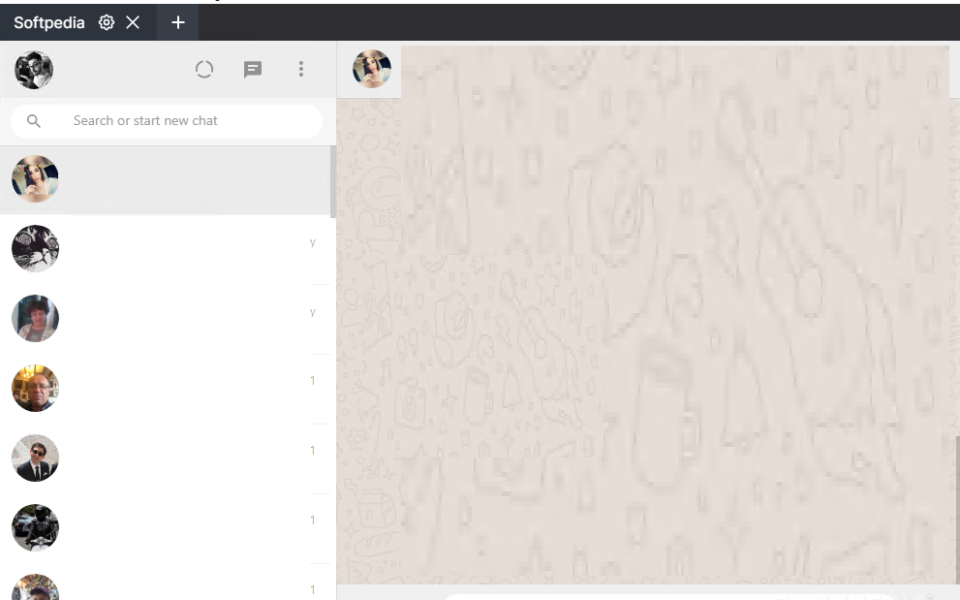This screenshot has height=600, width=960.
Task: Open the three-dot menu in sidebar header
Action: (x=301, y=69)
